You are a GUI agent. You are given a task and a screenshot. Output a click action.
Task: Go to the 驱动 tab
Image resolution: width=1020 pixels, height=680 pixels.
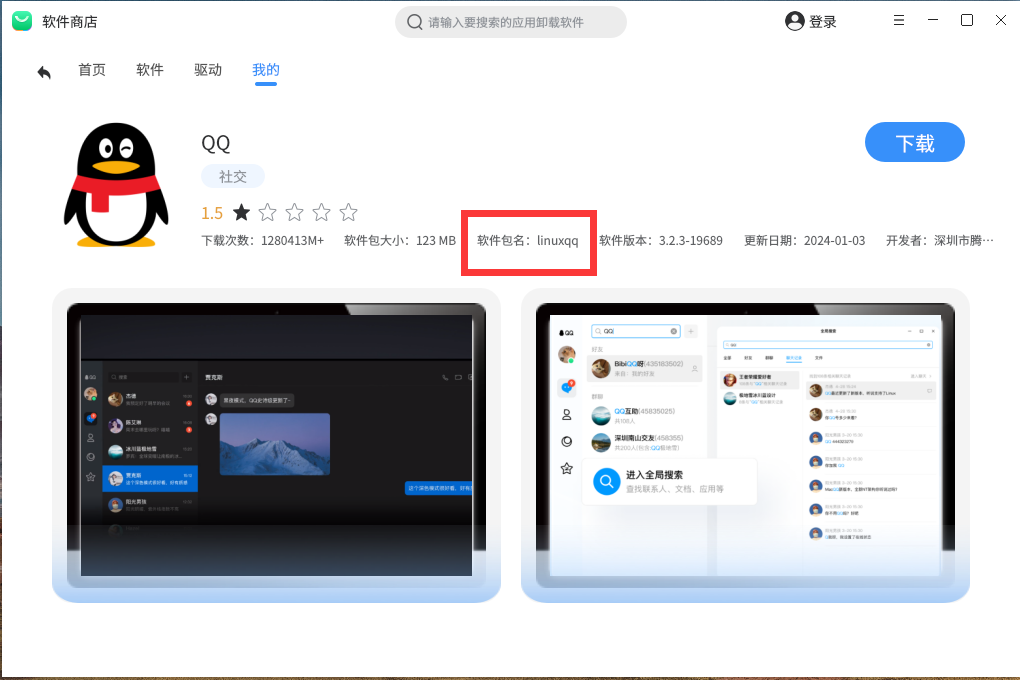208,70
